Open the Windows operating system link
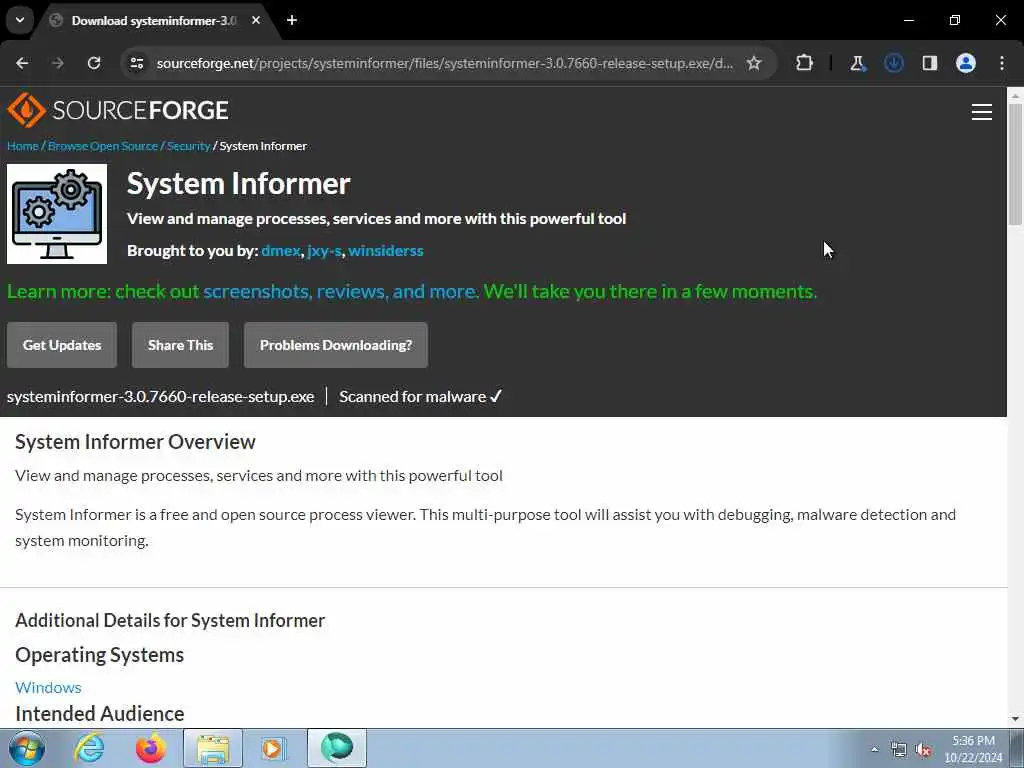This screenshot has width=1024, height=768. (x=48, y=688)
